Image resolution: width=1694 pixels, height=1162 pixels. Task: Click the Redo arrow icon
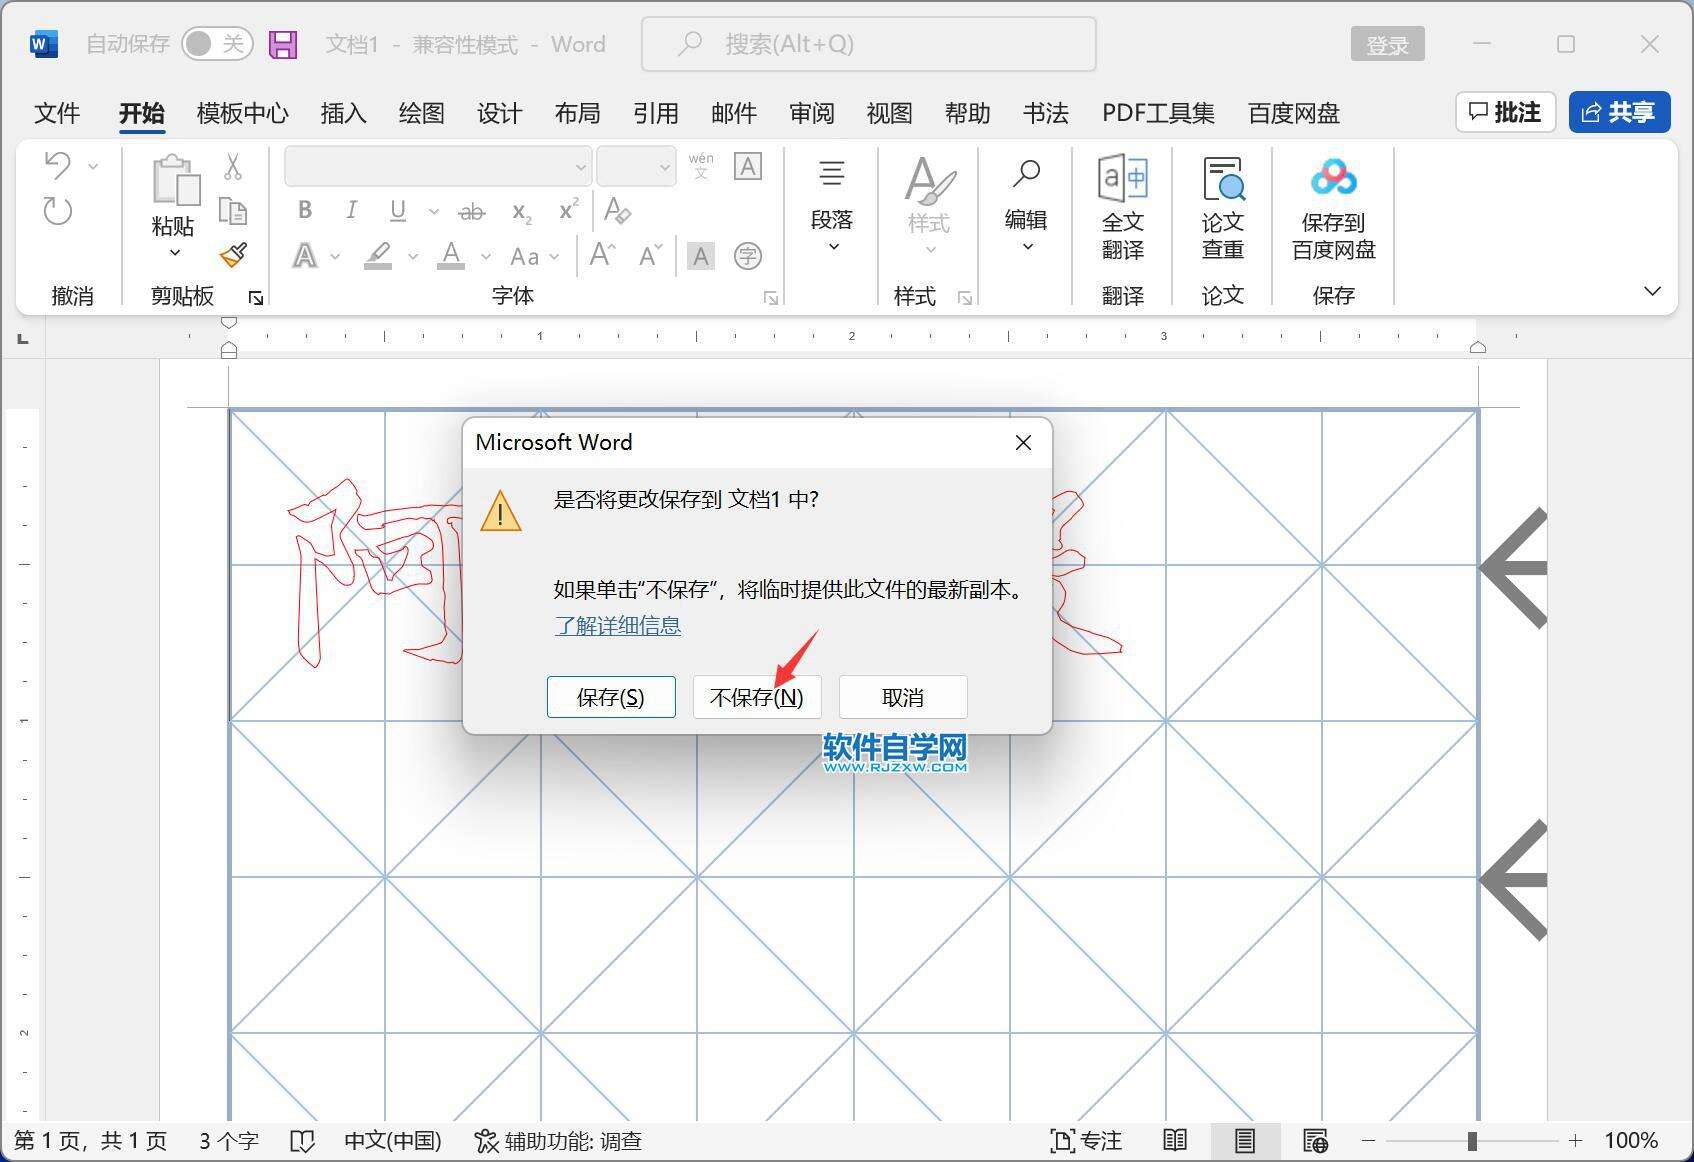(58, 210)
